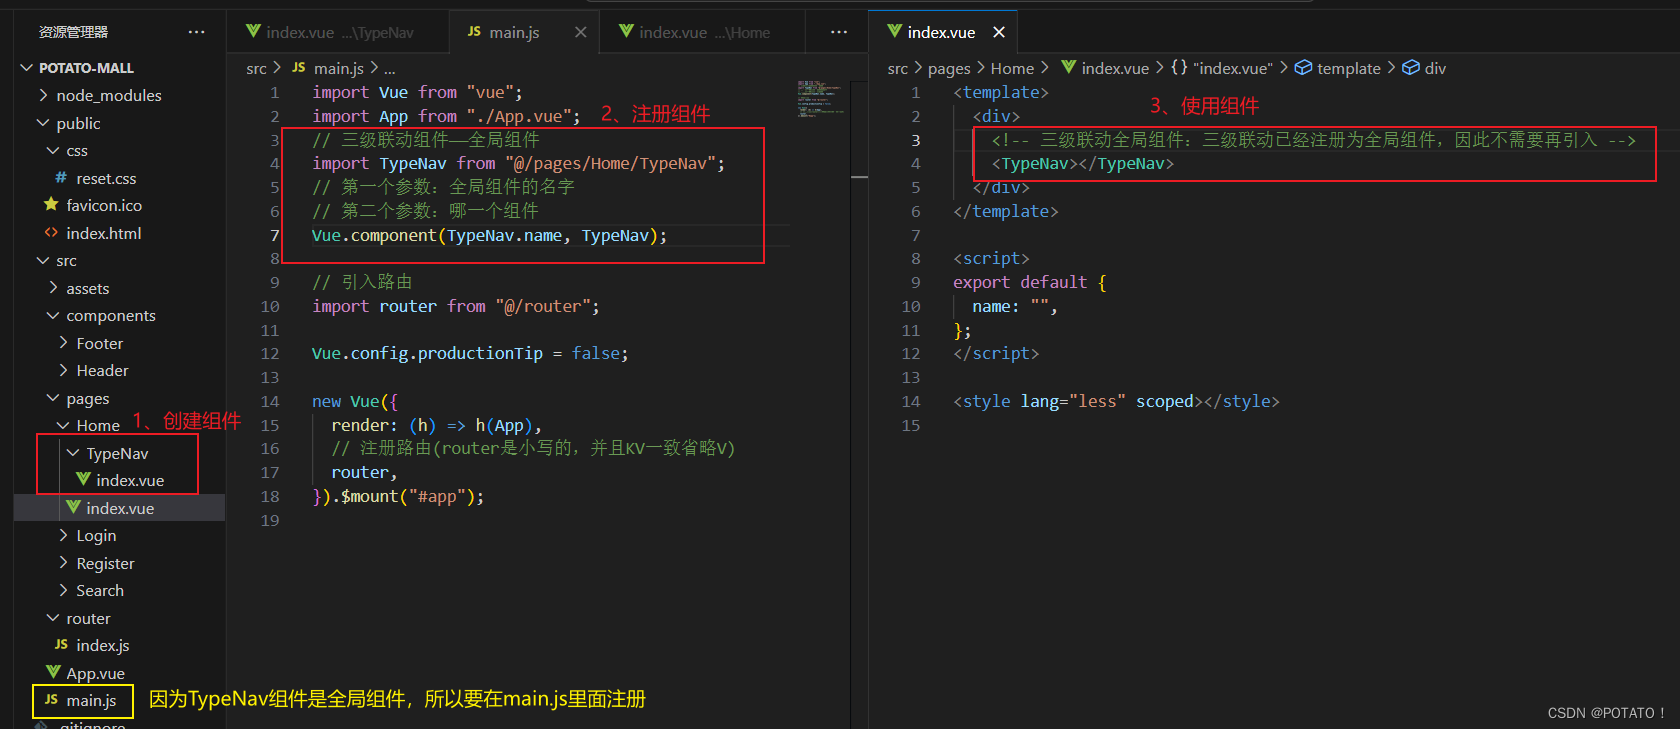The image size is (1680, 729).
Task: Collapse the src folder
Action: pyautogui.click(x=43, y=260)
